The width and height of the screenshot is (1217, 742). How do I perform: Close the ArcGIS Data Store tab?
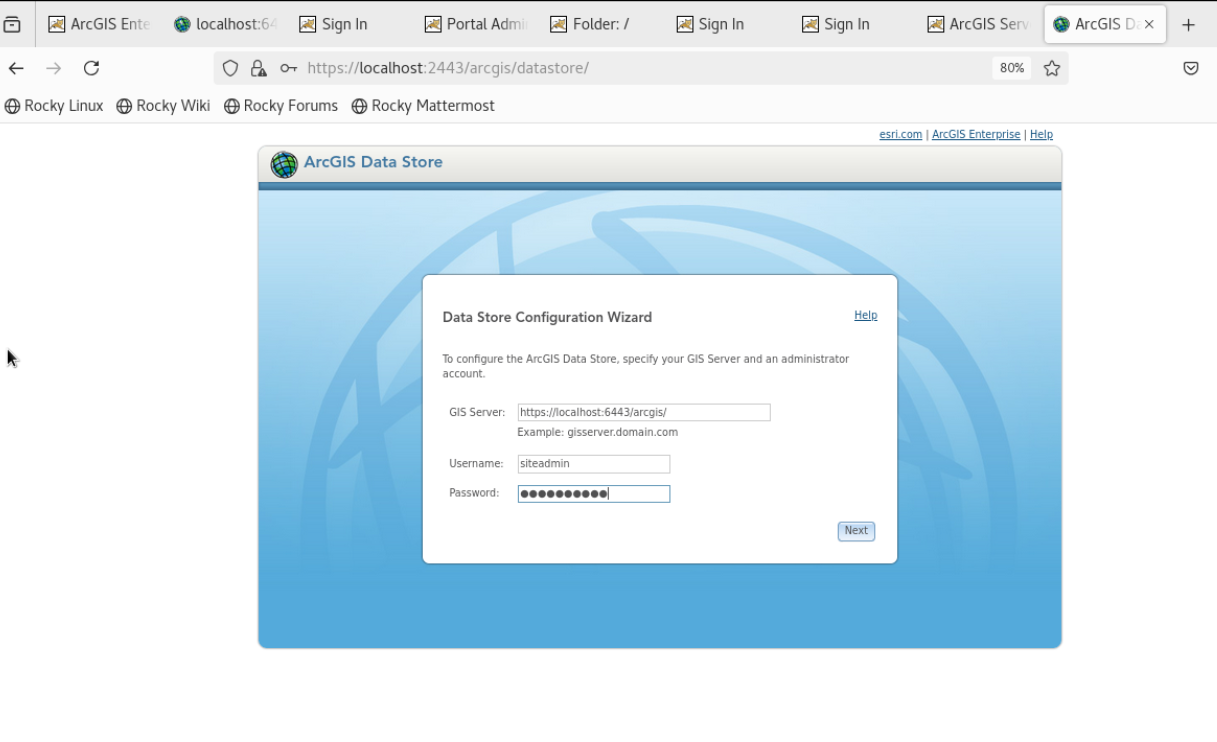pyautogui.click(x=1149, y=24)
